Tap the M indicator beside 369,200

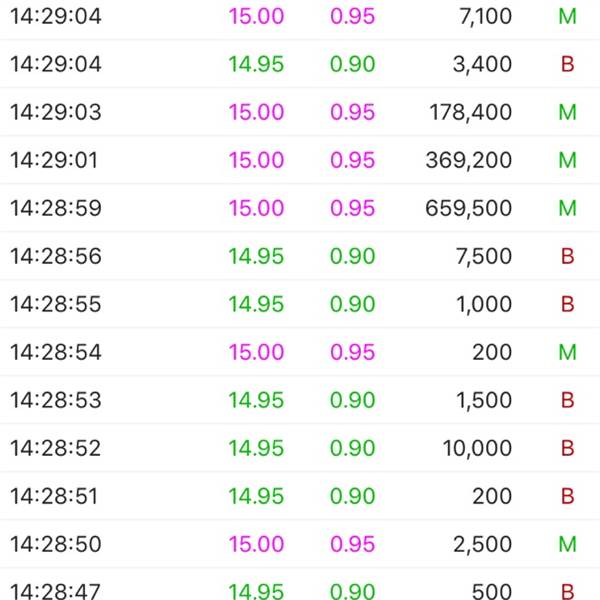click(567, 160)
